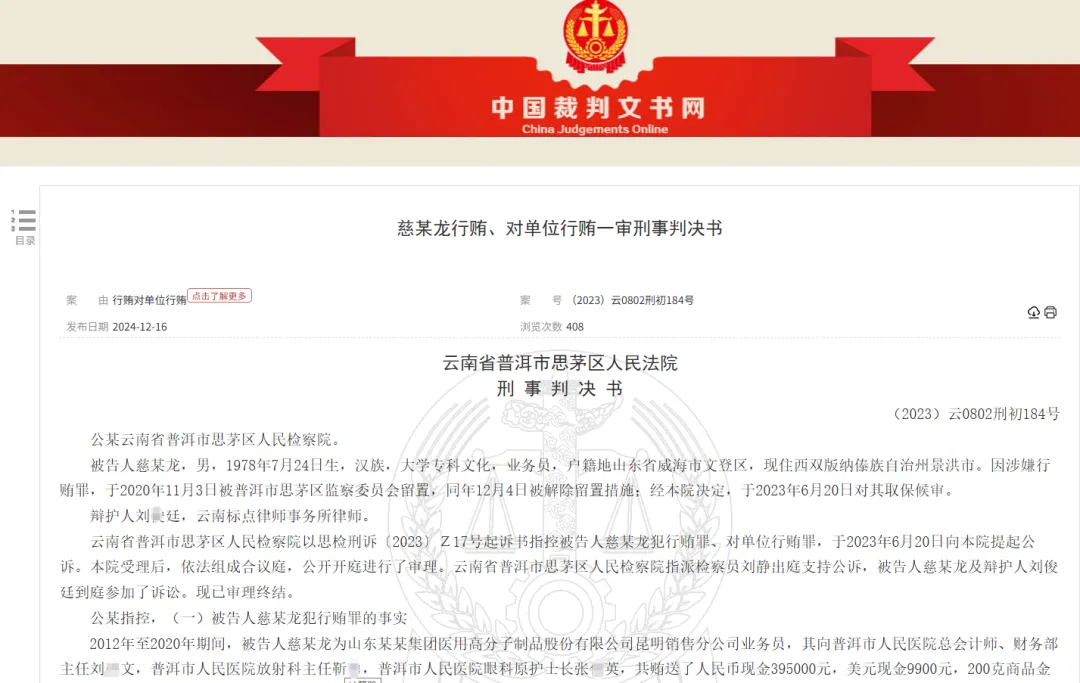Viewport: 1080px width, 683px height.
Task: Click the 刑事判决书 document heading
Action: tap(560, 389)
